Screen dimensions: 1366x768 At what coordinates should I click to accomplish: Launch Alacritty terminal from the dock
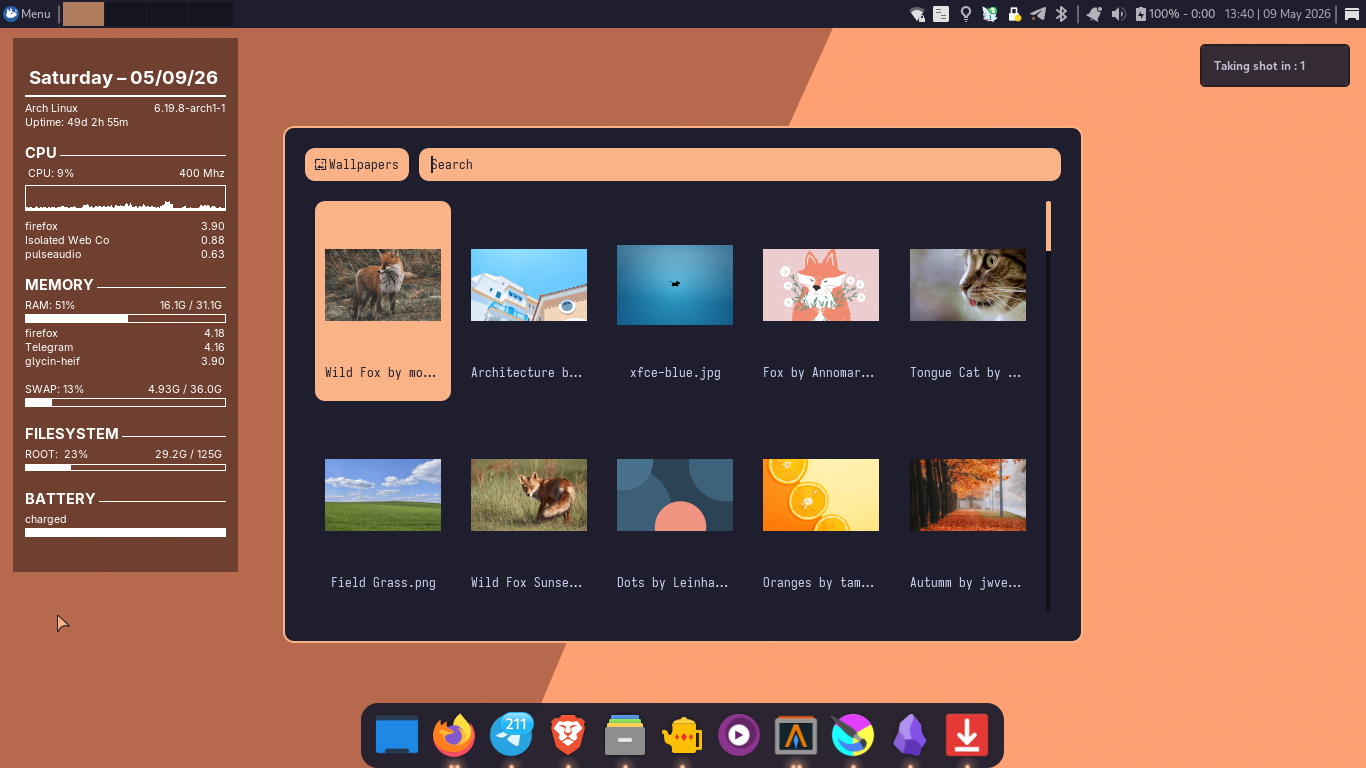[796, 736]
